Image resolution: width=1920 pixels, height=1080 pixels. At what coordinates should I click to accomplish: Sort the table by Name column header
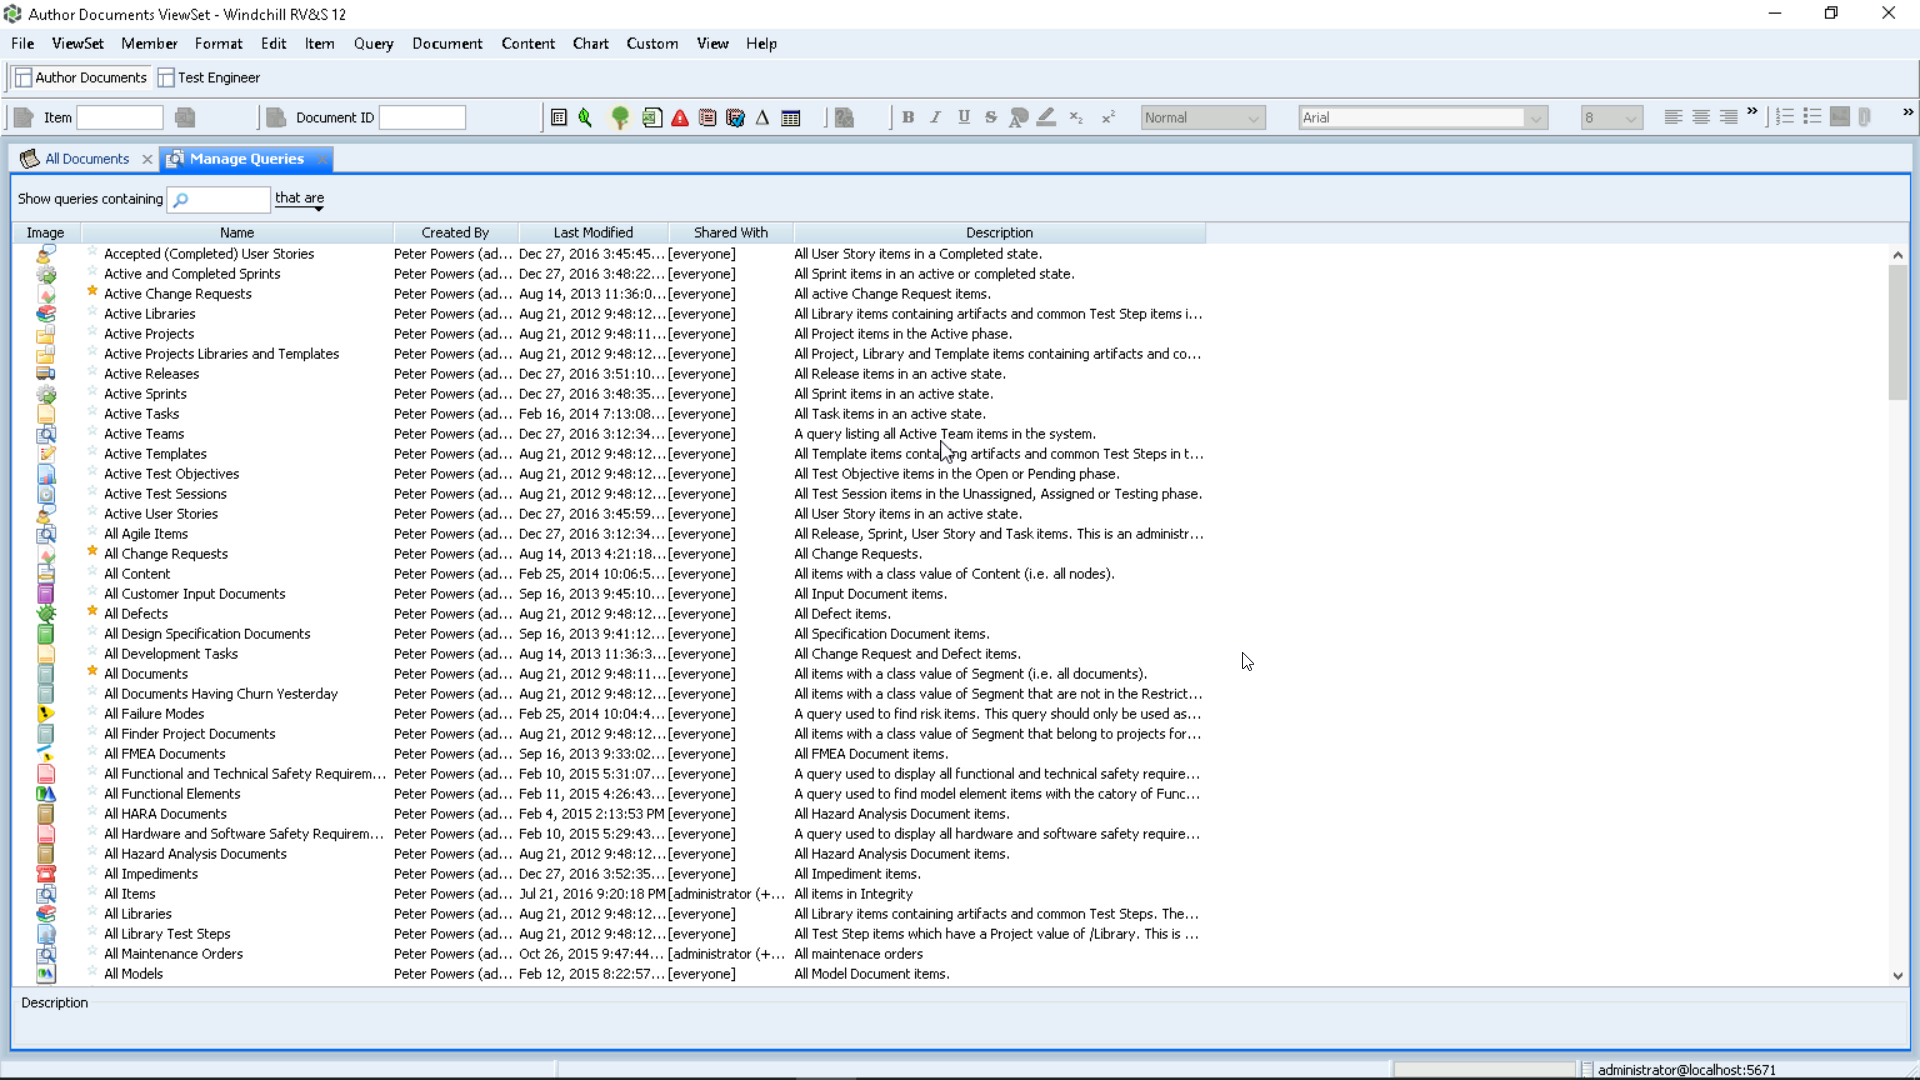click(237, 232)
